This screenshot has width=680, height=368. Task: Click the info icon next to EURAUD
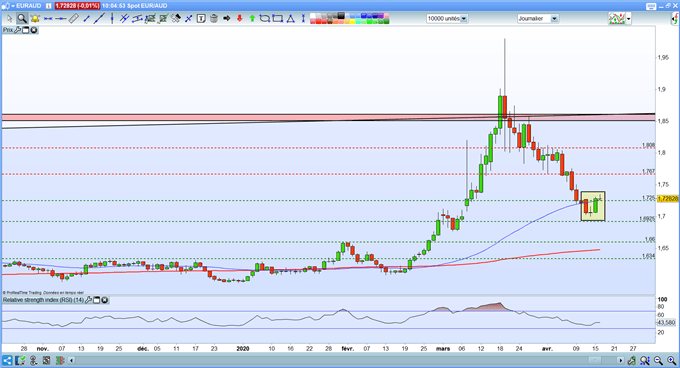tap(48, 6)
